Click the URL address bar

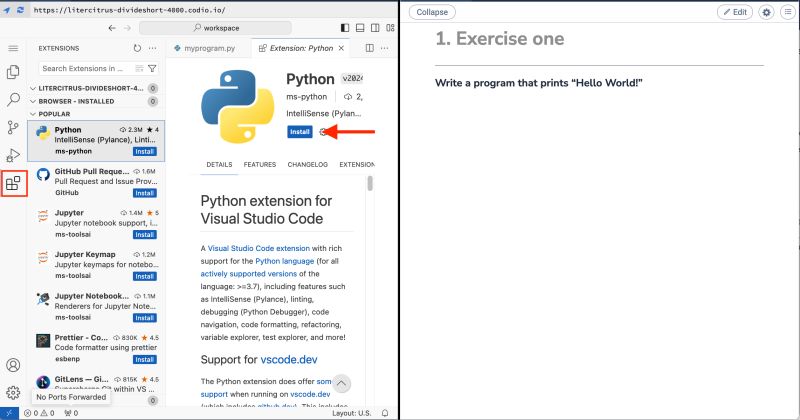129,10
